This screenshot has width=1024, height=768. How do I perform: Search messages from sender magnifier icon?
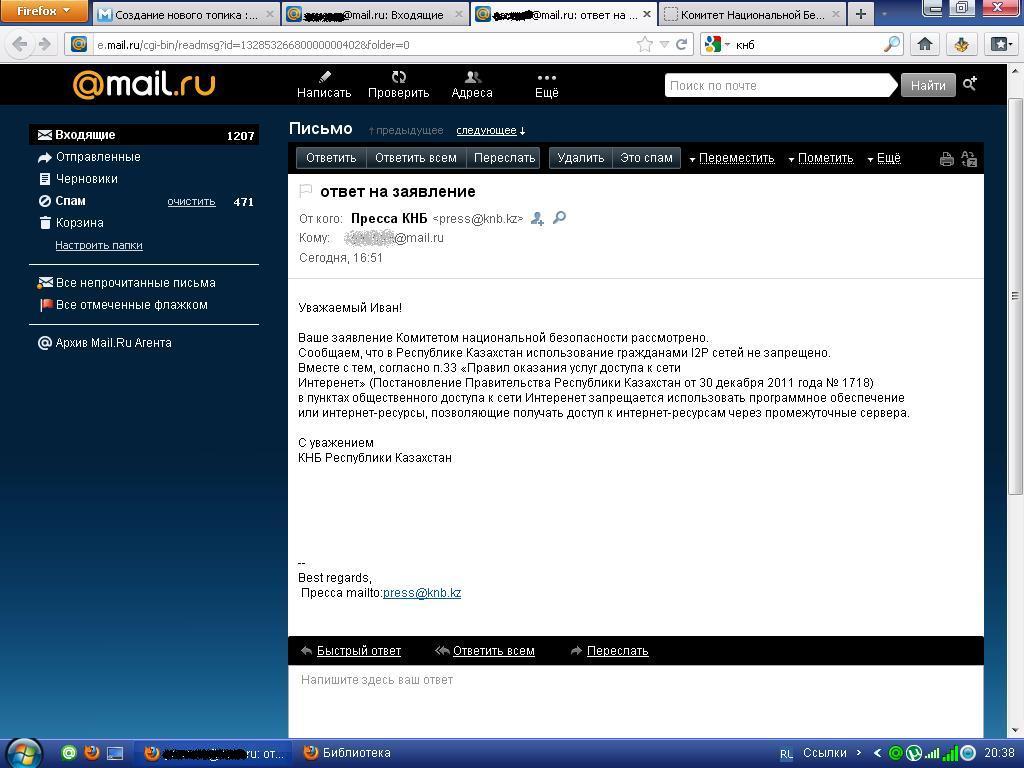click(x=559, y=218)
